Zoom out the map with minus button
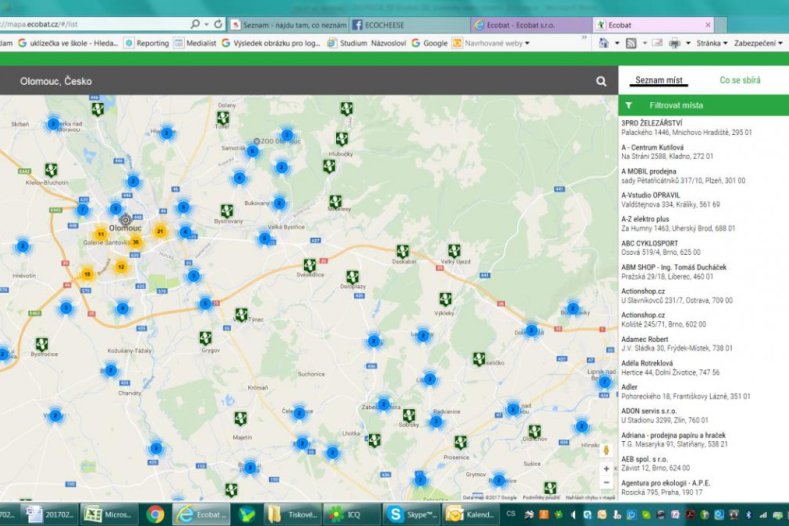Image resolution: width=789 pixels, height=526 pixels. pyautogui.click(x=606, y=482)
